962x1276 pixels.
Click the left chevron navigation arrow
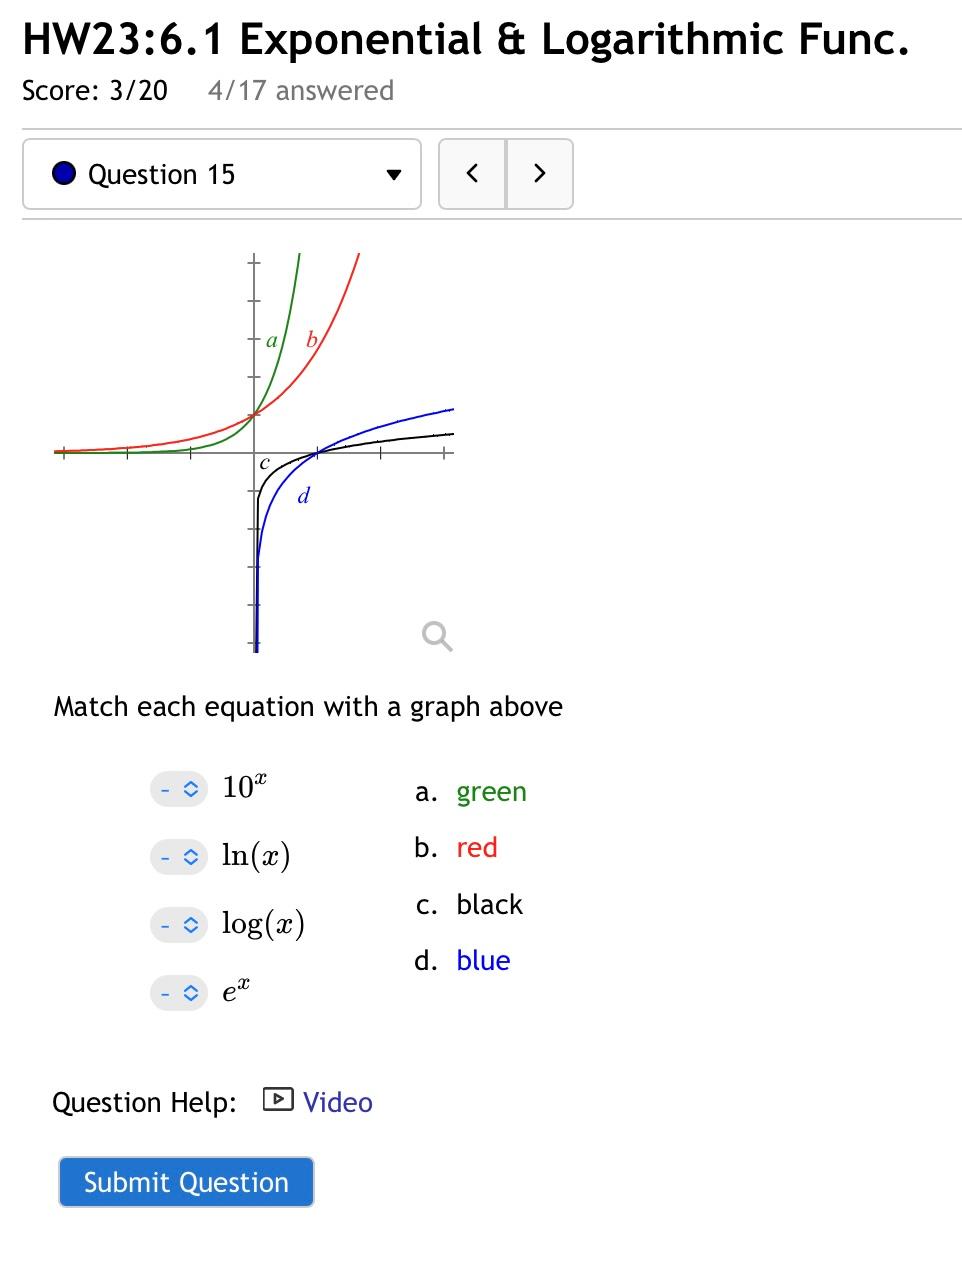click(x=471, y=173)
